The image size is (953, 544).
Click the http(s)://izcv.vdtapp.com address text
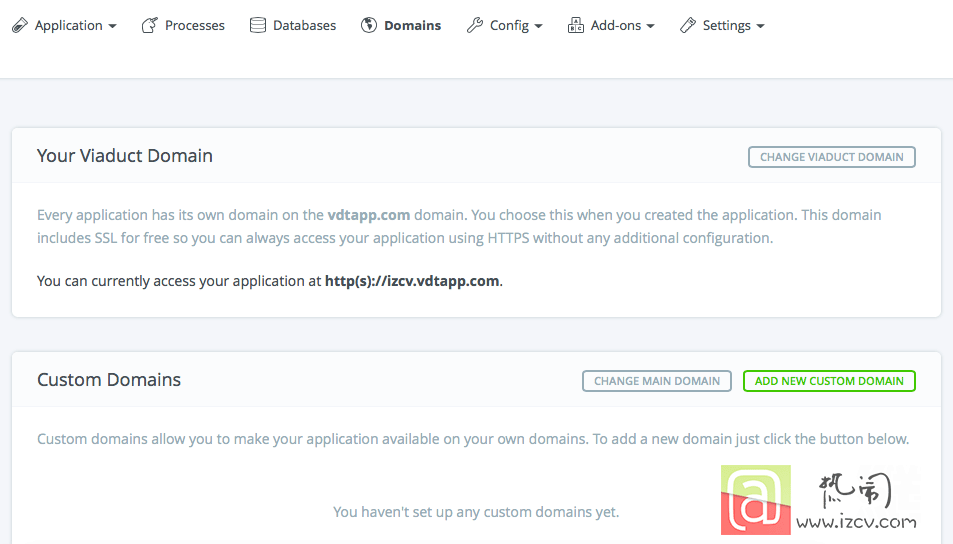click(x=412, y=281)
